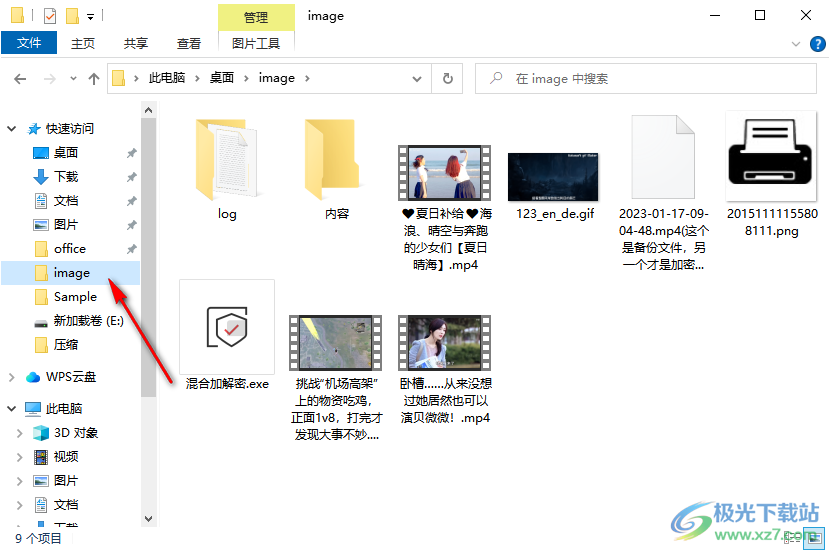Open 3D 对象 under 此电脑
The height and width of the screenshot is (551, 830).
tap(76, 433)
